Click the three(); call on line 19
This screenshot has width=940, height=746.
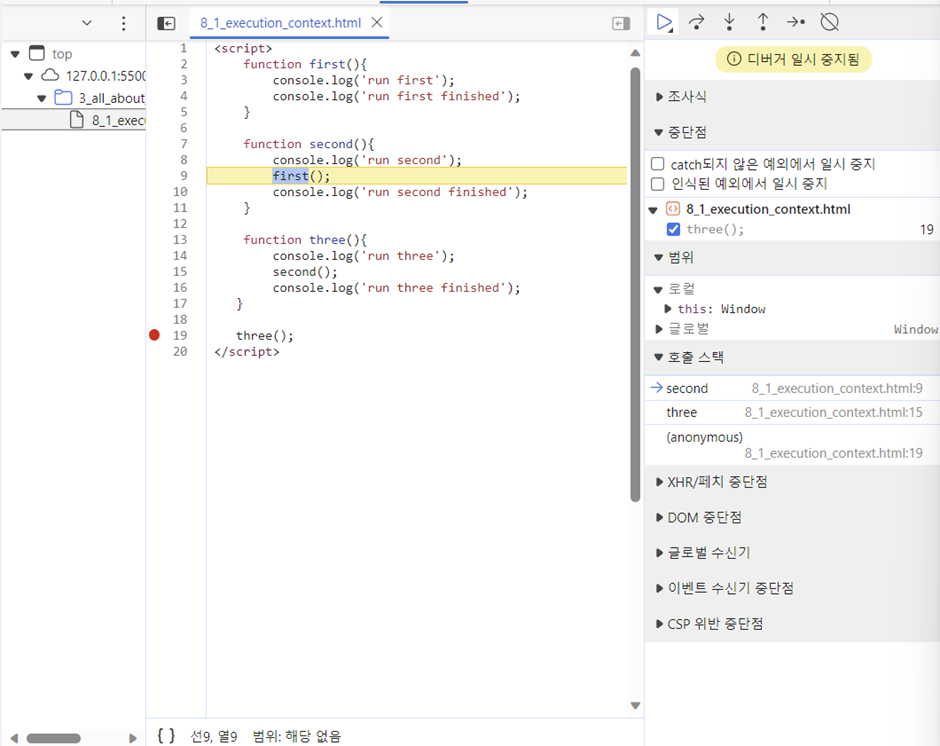point(264,336)
